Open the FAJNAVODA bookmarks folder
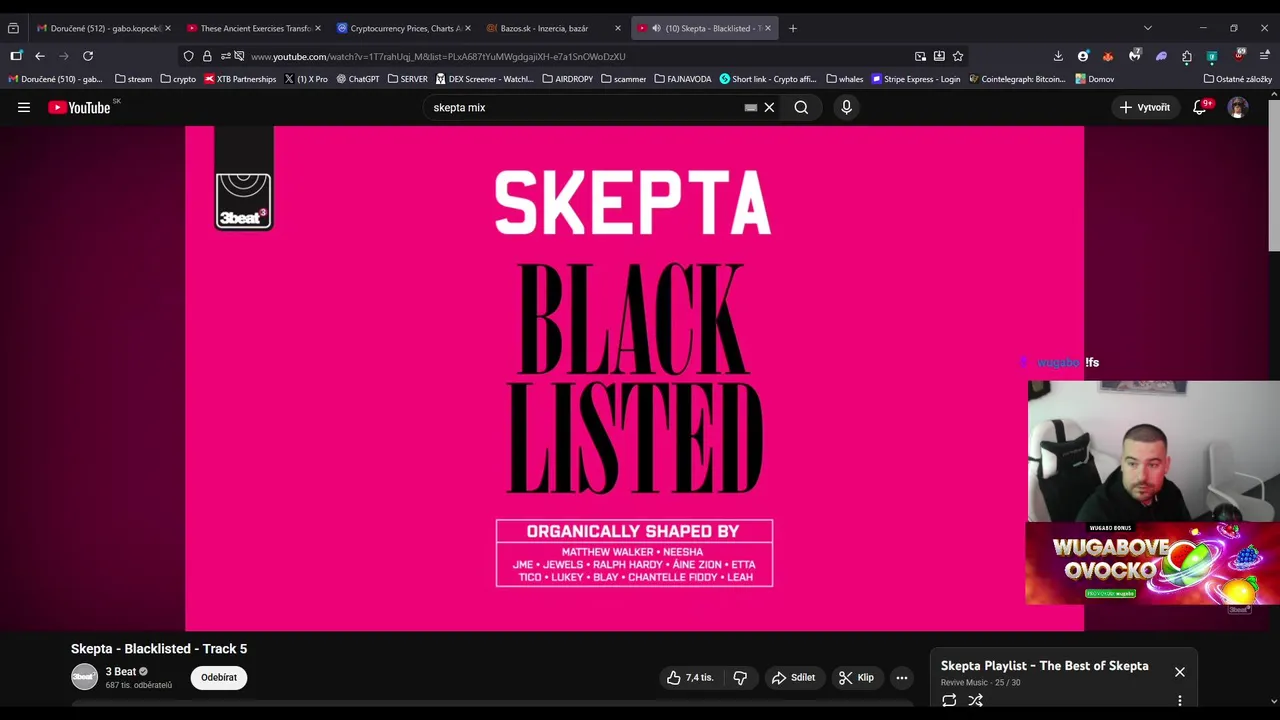 point(683,79)
